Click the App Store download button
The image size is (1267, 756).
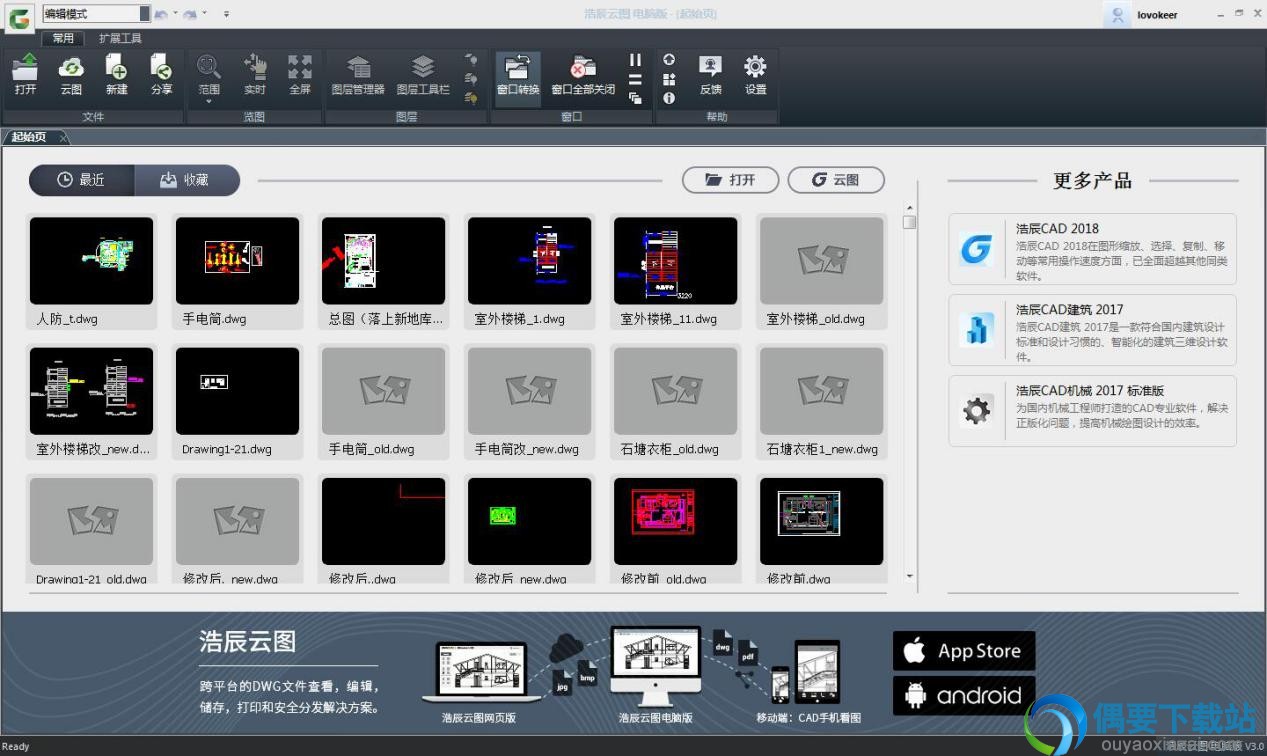point(964,651)
